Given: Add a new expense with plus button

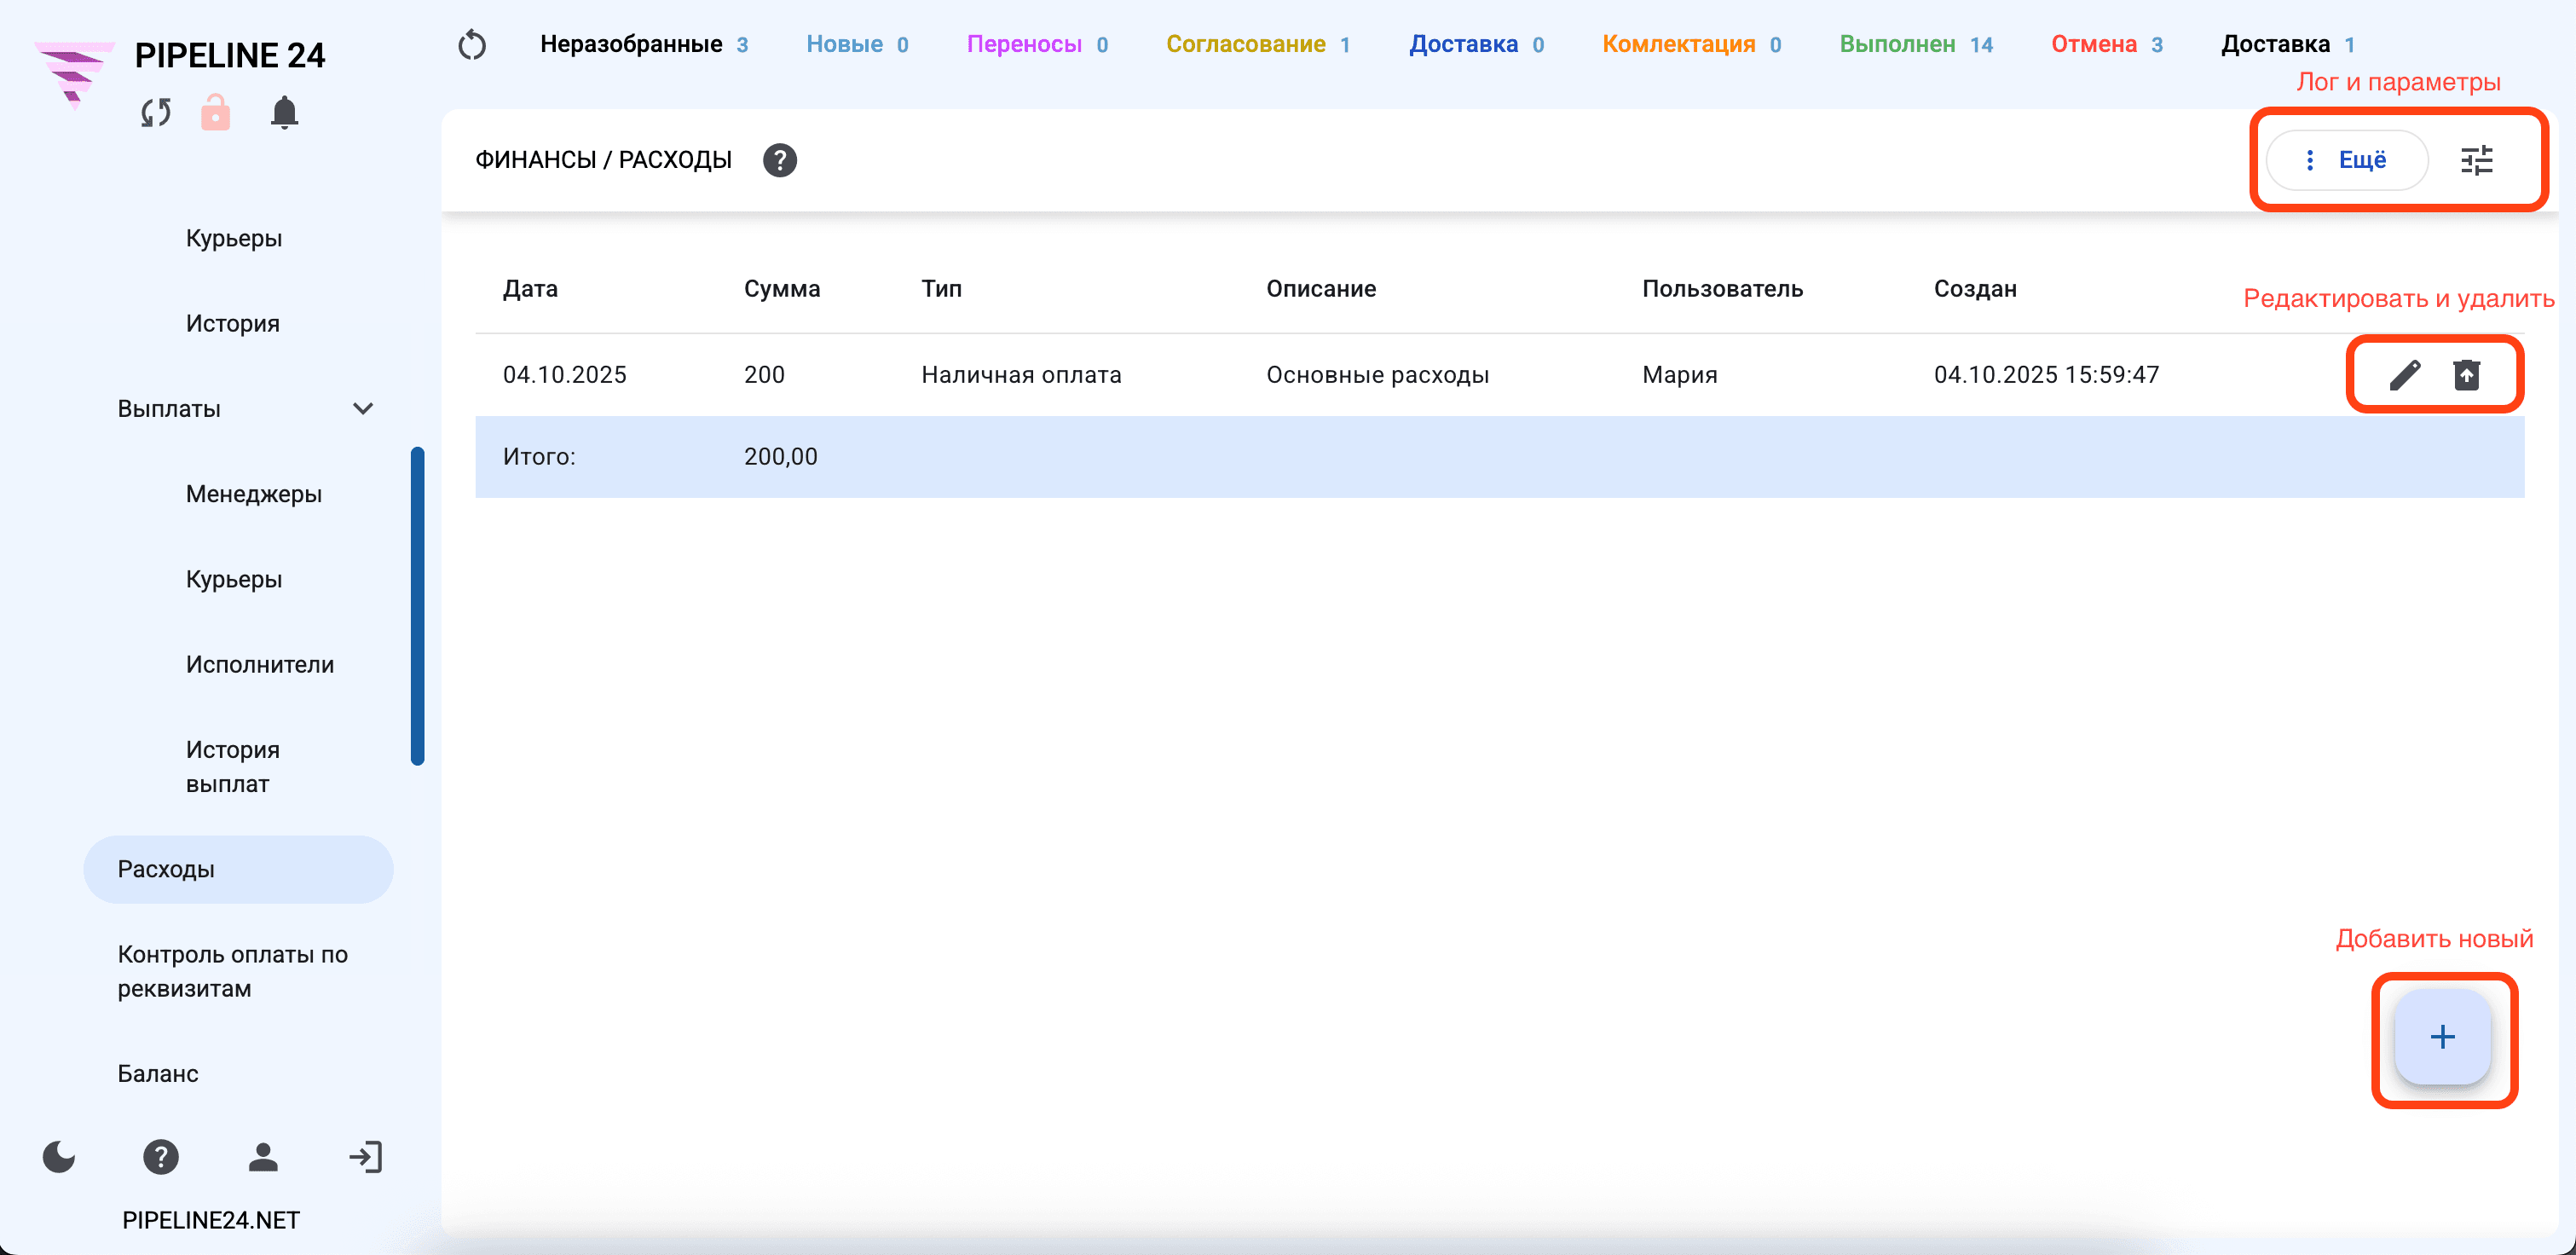Looking at the screenshot, I should (x=2442, y=1037).
